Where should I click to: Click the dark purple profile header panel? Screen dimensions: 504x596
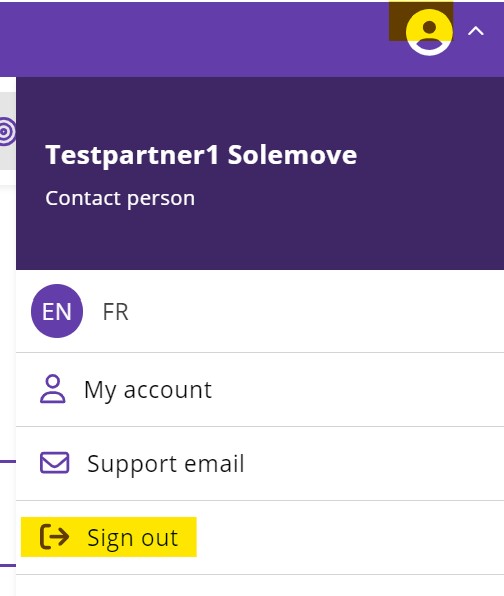(x=260, y=173)
